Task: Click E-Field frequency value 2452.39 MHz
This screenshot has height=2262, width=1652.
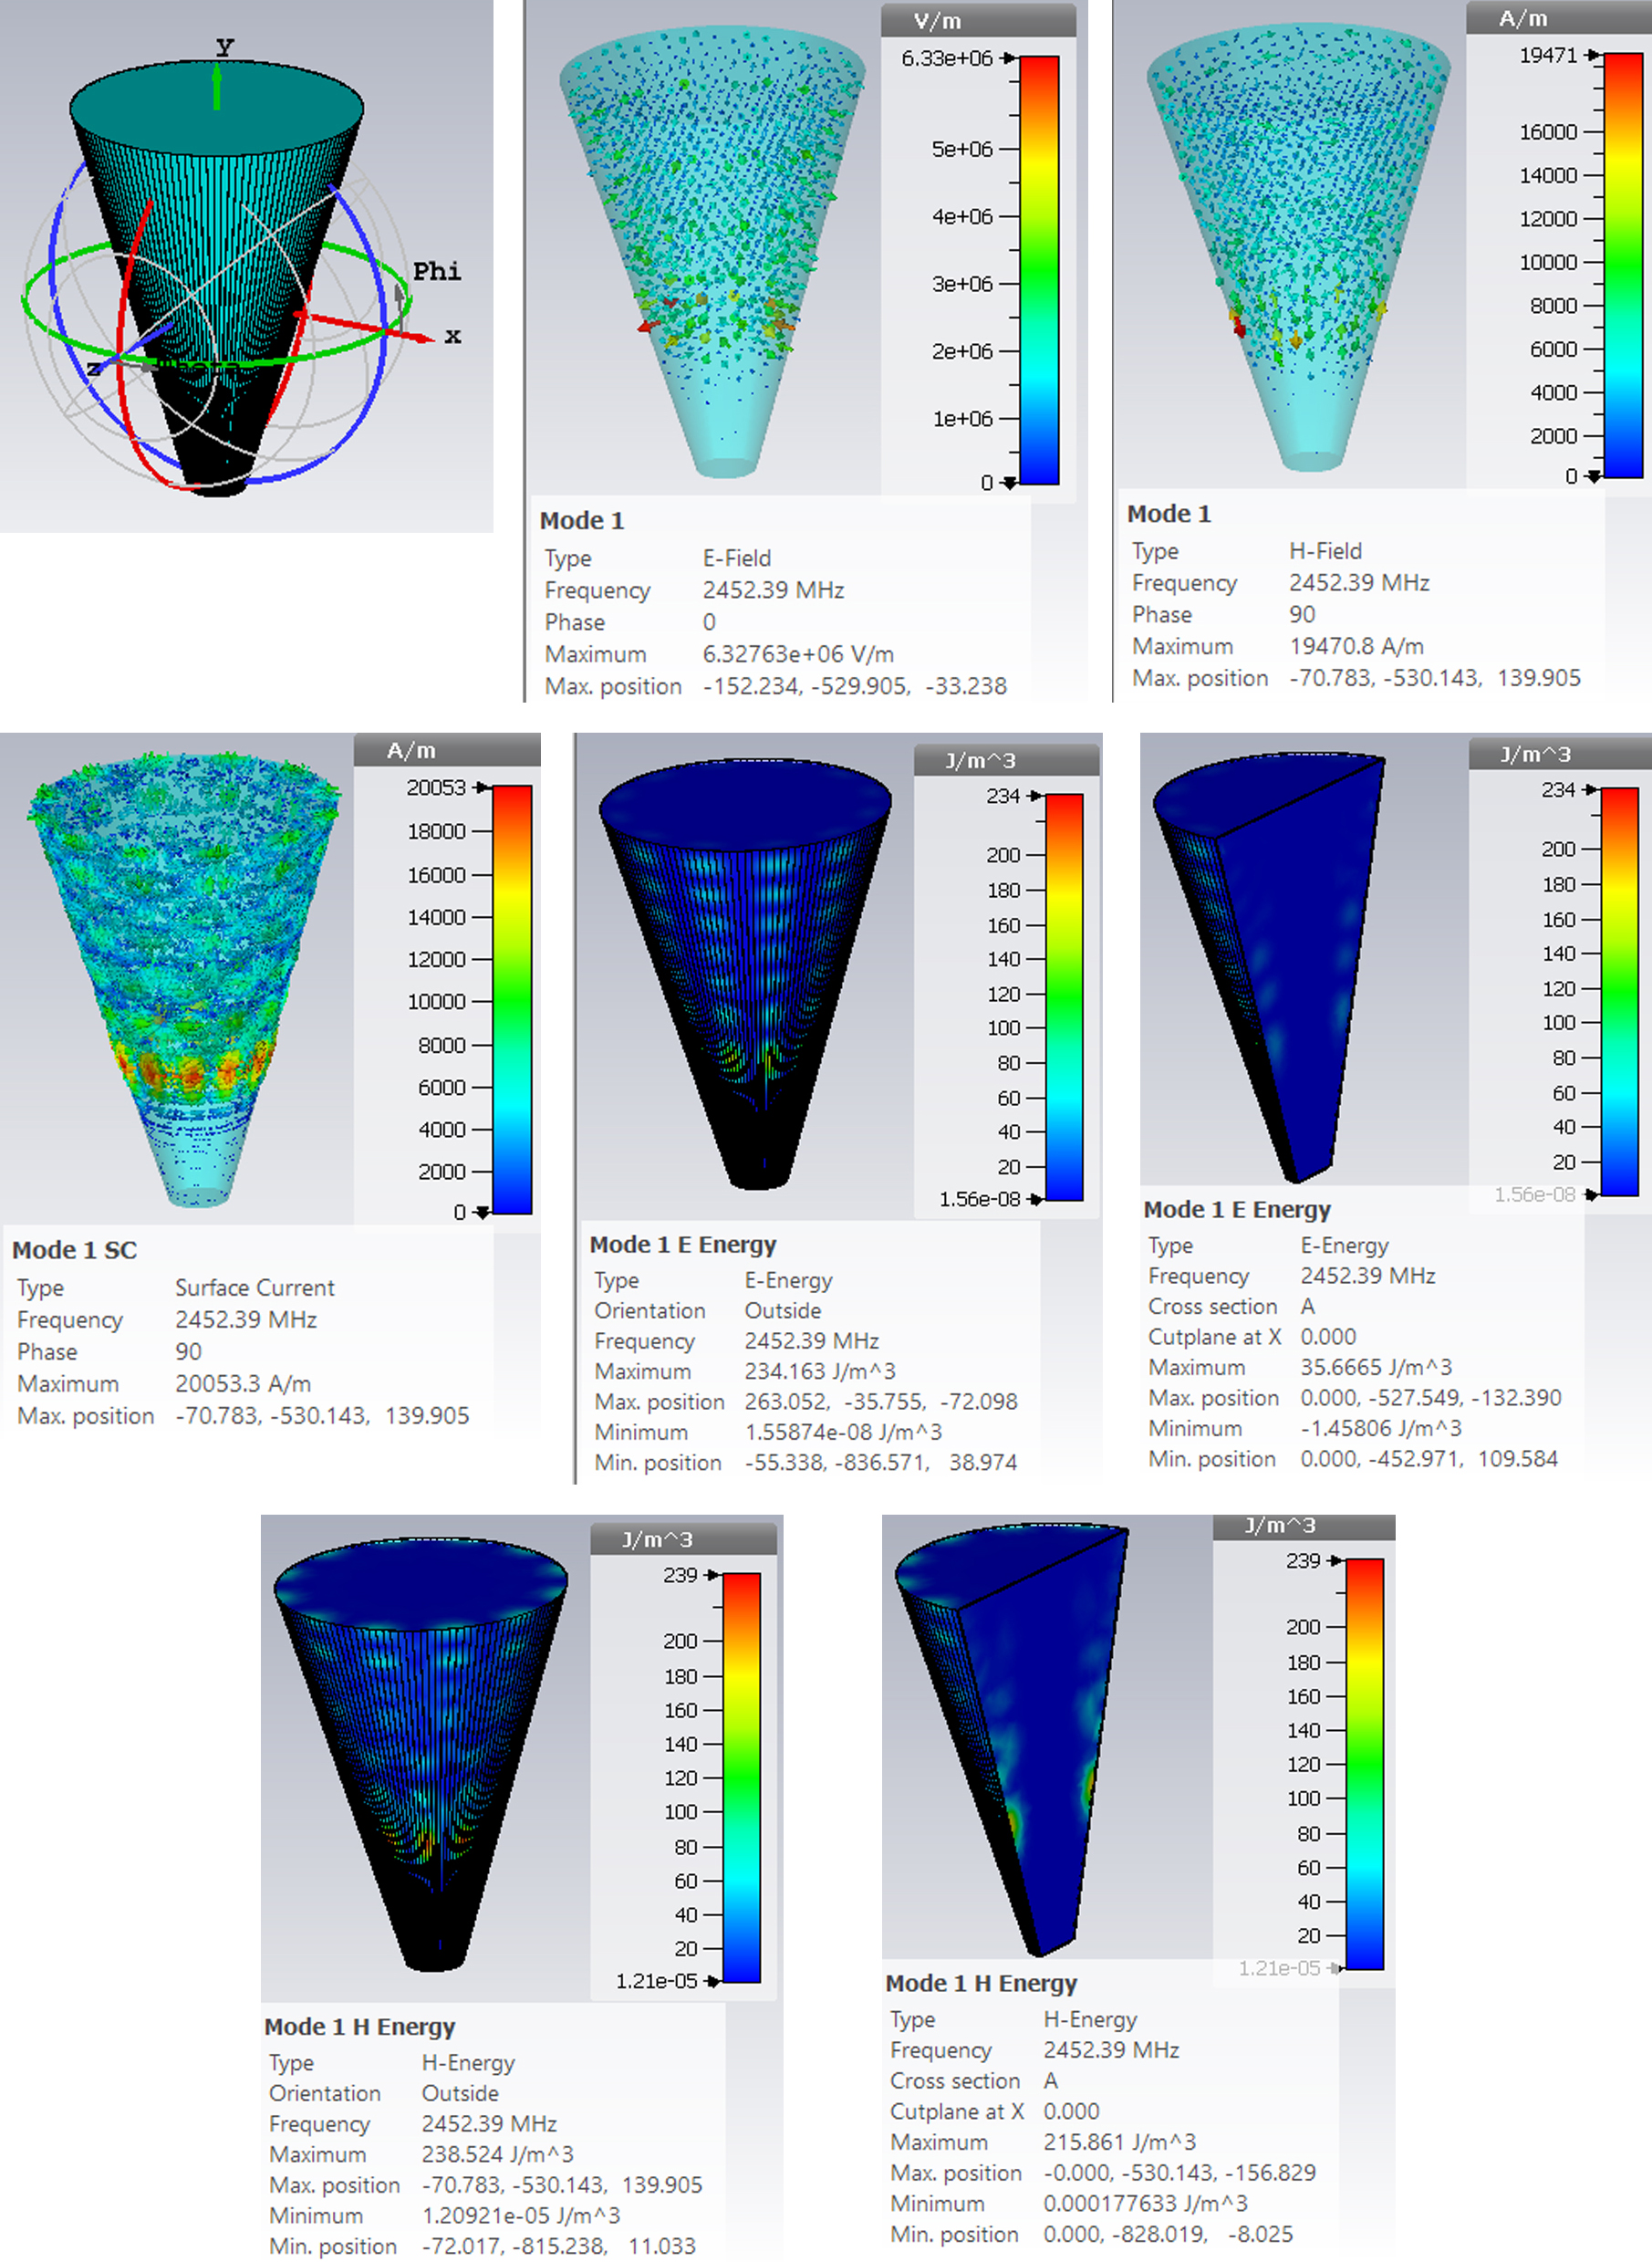Action: [x=772, y=590]
